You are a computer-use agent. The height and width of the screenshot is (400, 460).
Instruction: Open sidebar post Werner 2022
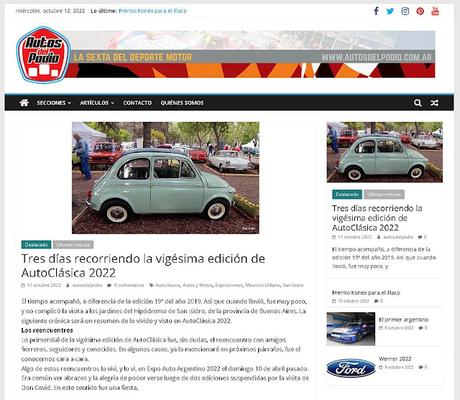click(395, 359)
